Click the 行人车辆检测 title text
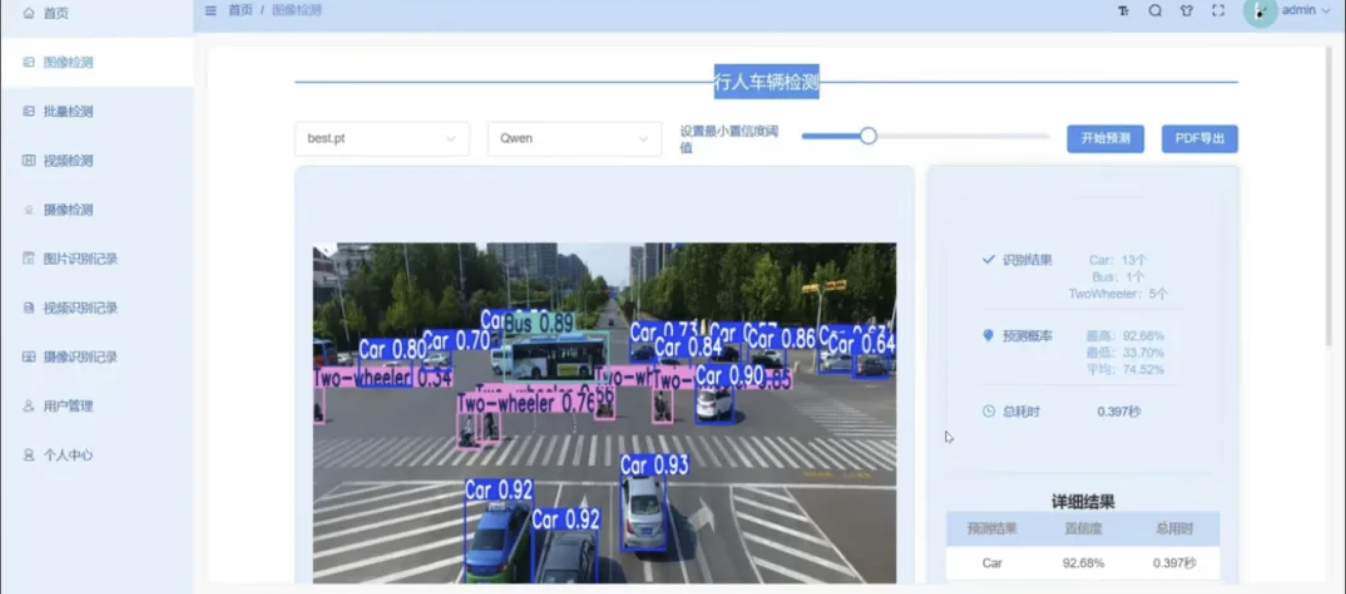The width and height of the screenshot is (1346, 594). [x=767, y=82]
